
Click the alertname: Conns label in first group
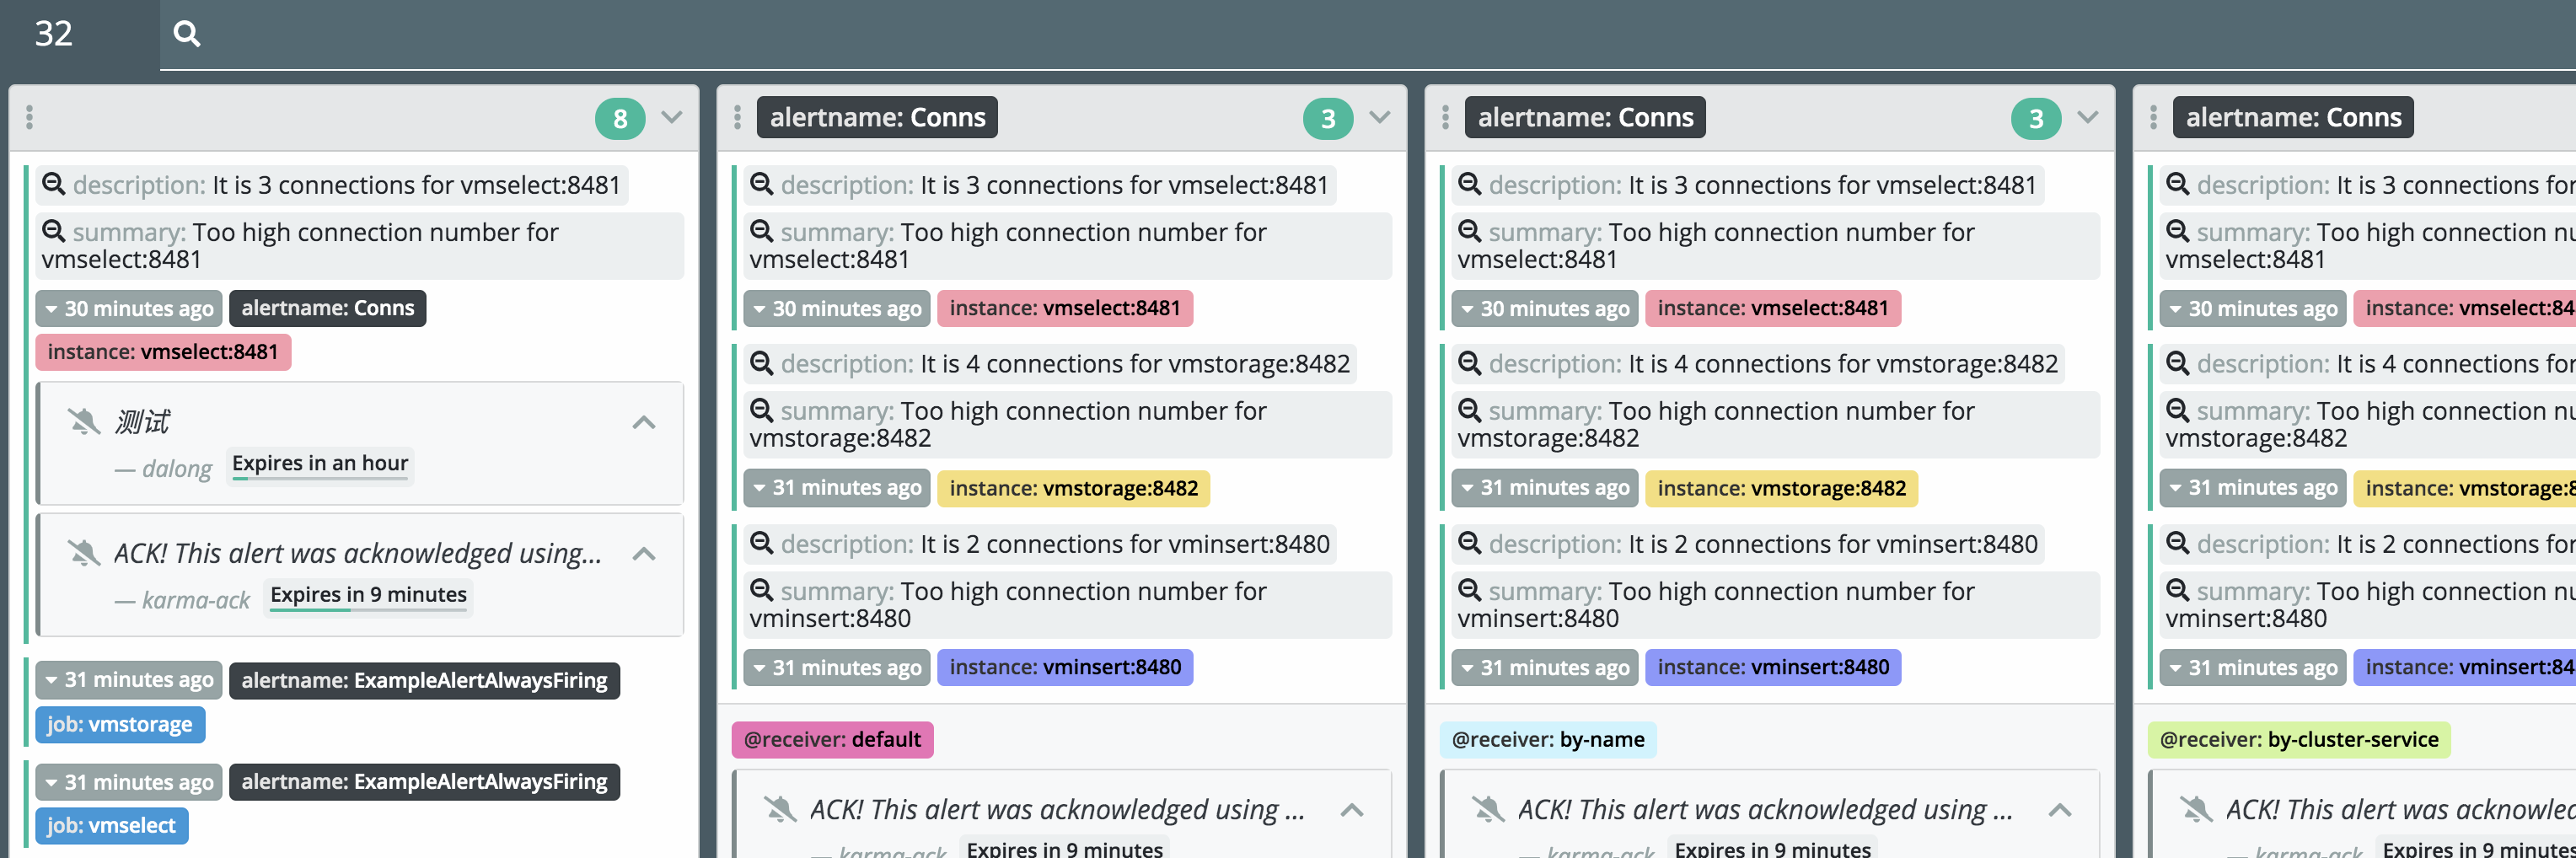[328, 309]
